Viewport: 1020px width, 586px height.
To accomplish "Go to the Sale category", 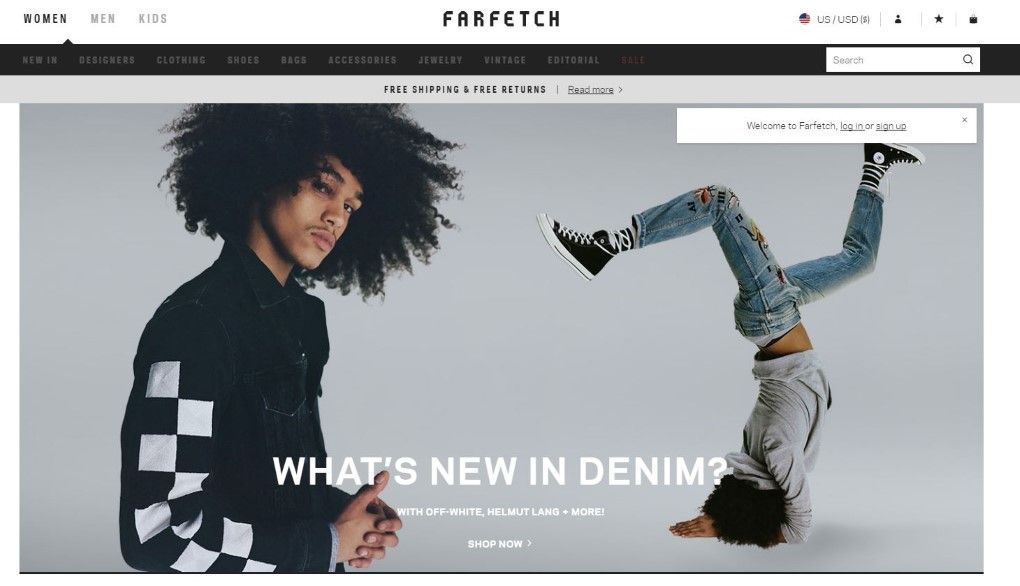I will click(633, 60).
